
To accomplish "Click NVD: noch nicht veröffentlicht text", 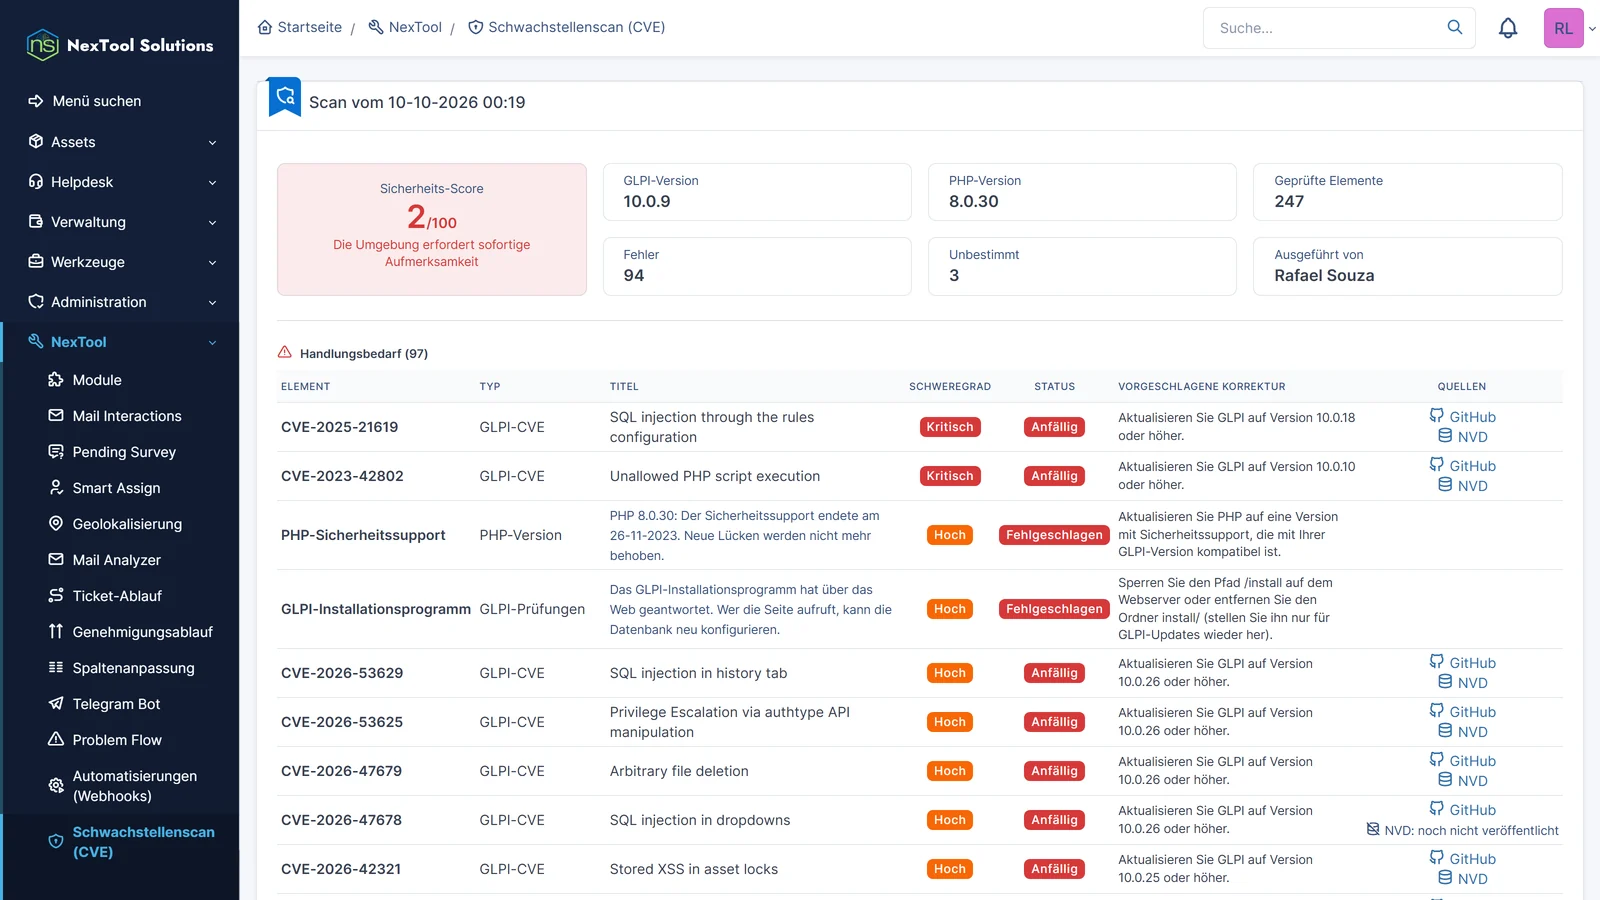I will point(1471,830).
